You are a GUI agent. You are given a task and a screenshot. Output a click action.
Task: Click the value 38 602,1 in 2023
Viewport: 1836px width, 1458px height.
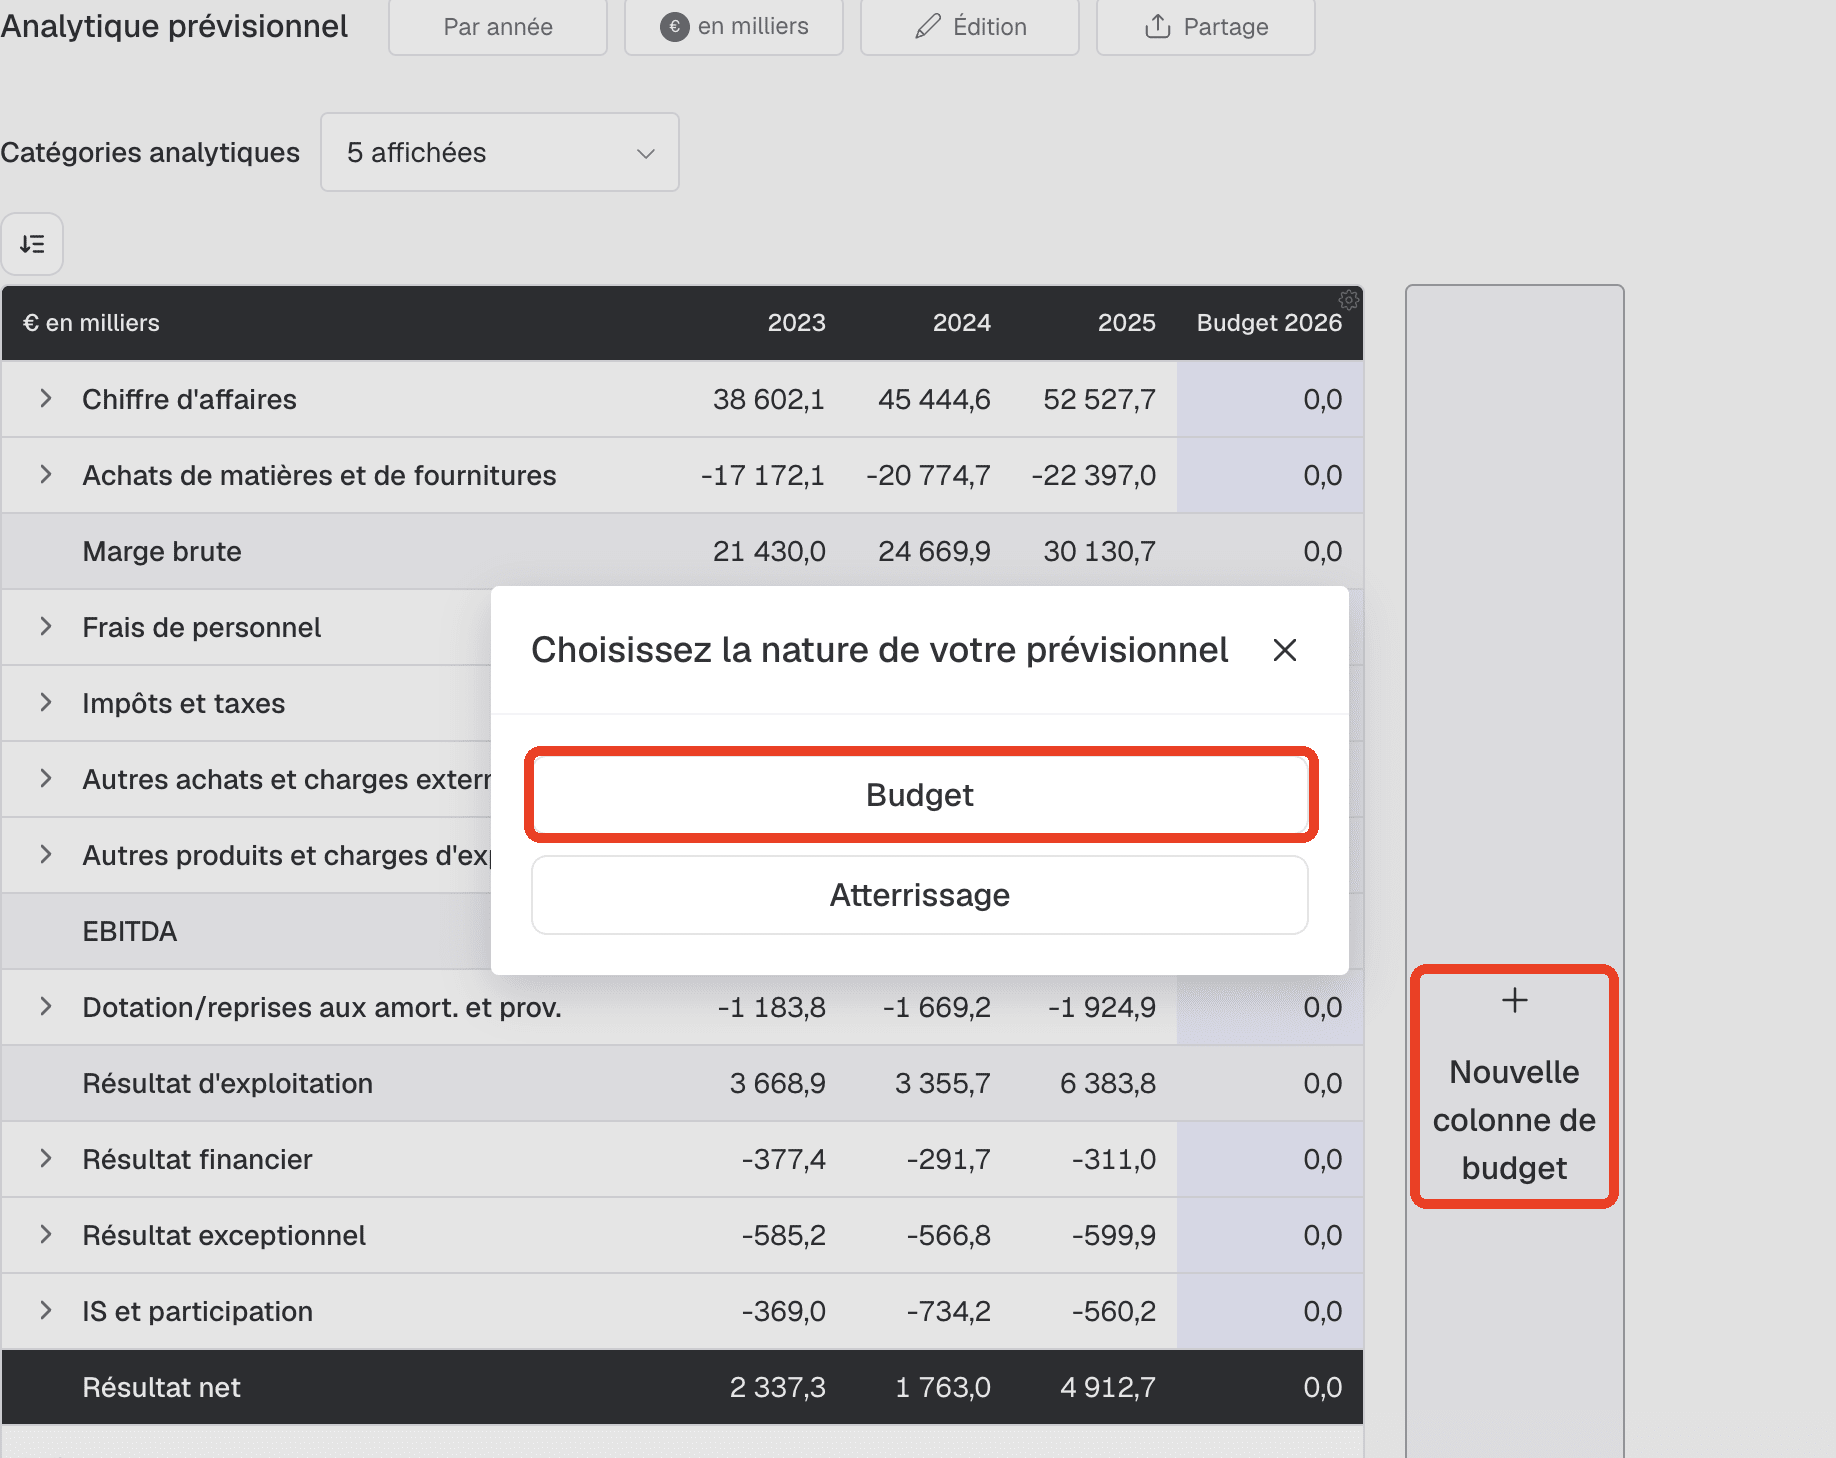point(768,399)
